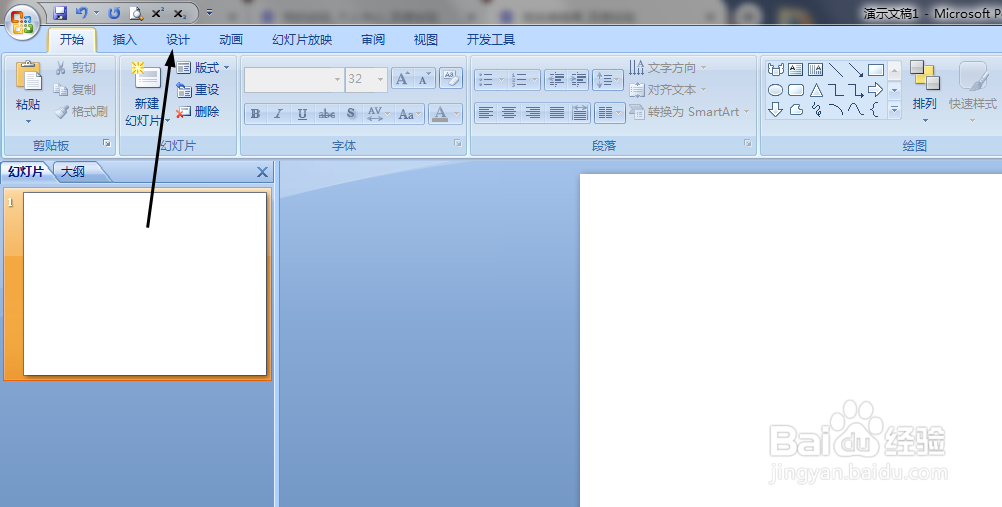Click the 粘贴 paste icon

(28, 76)
